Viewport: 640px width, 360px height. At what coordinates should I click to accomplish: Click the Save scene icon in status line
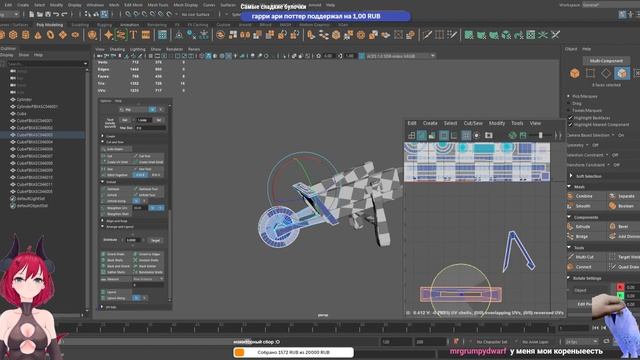48,14
